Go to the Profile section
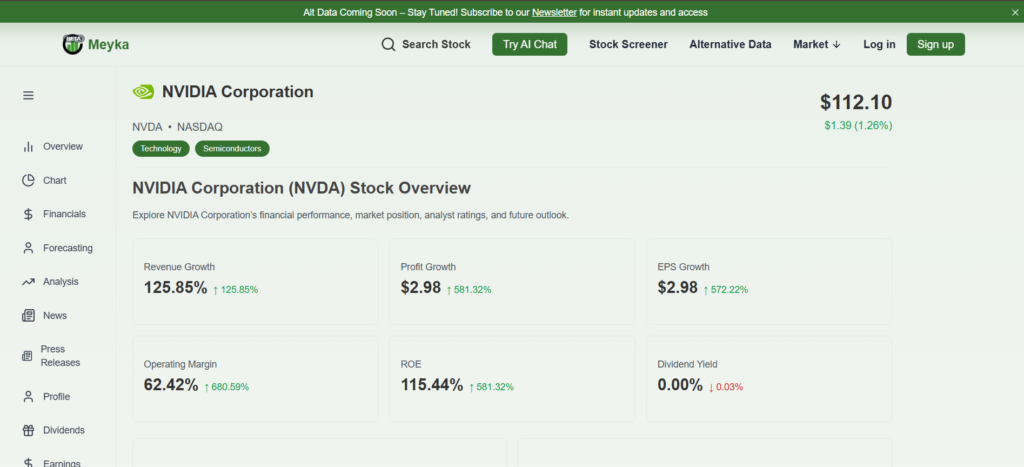 click(56, 396)
